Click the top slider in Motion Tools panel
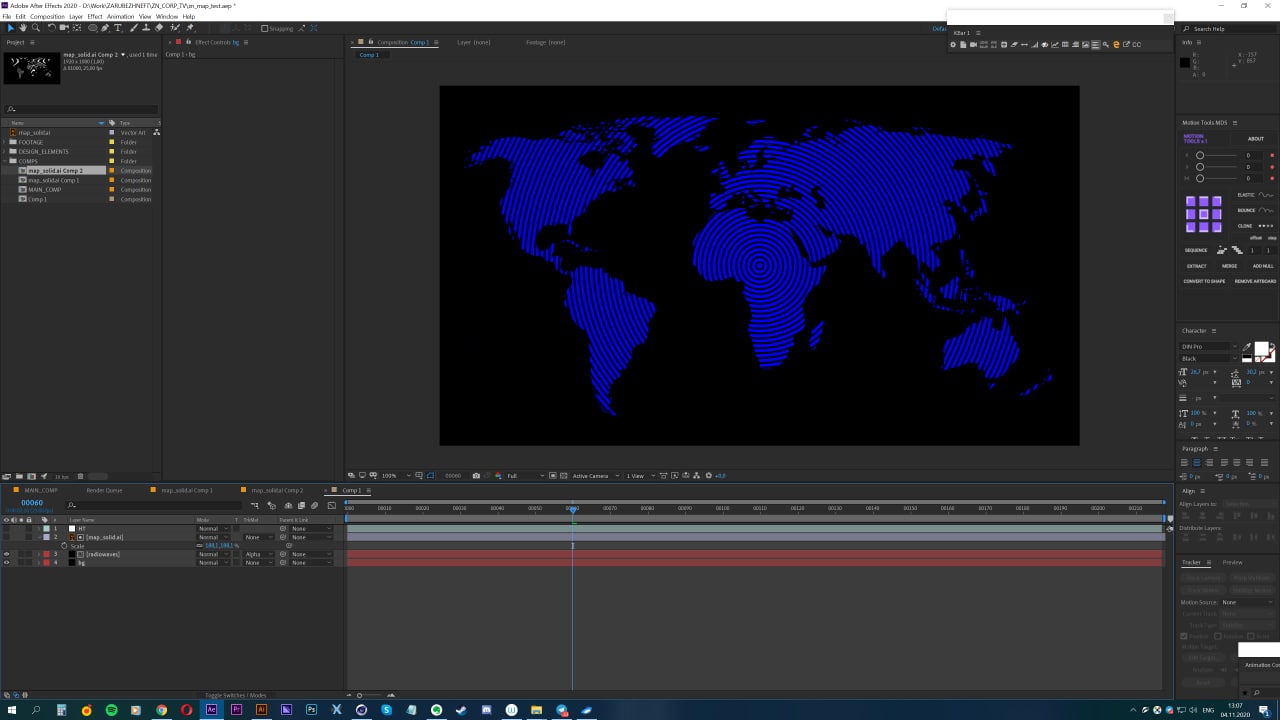Viewport: 1280px width, 720px height. (1218, 155)
